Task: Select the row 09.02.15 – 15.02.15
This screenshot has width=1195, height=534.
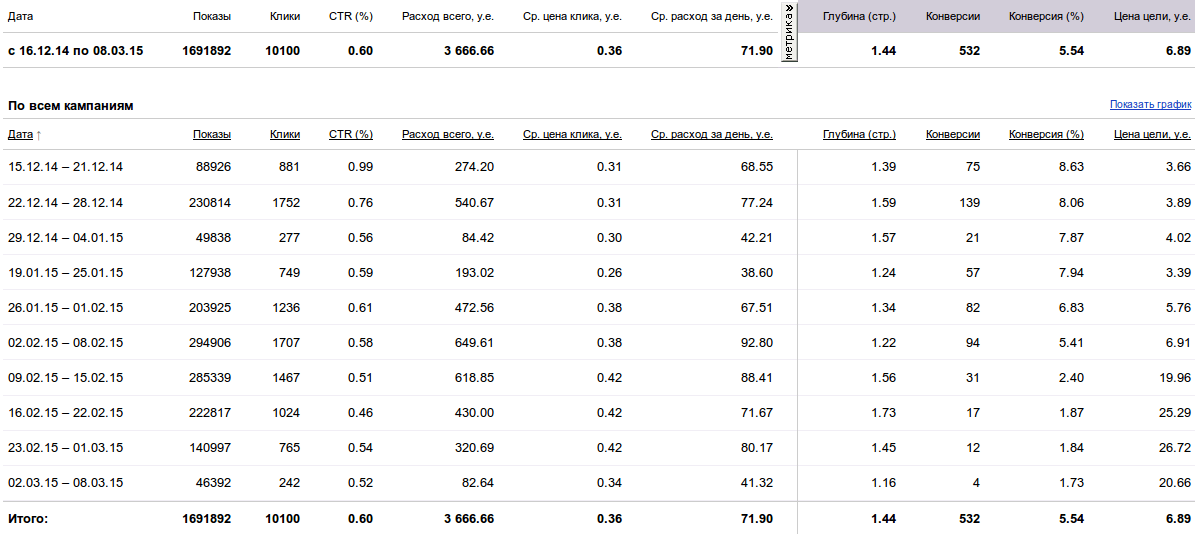Action: pyautogui.click(x=598, y=378)
